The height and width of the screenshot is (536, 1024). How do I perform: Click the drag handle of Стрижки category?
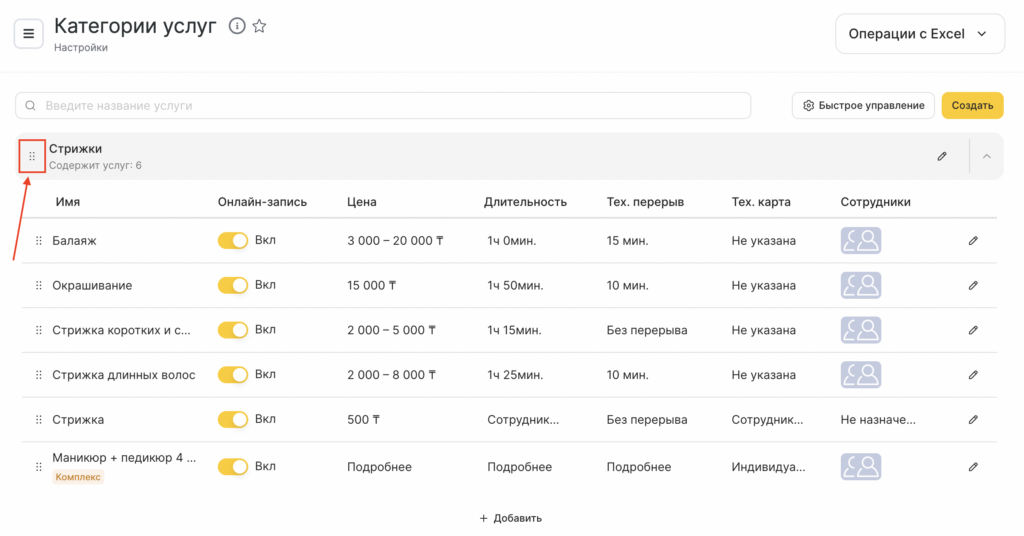click(x=32, y=157)
